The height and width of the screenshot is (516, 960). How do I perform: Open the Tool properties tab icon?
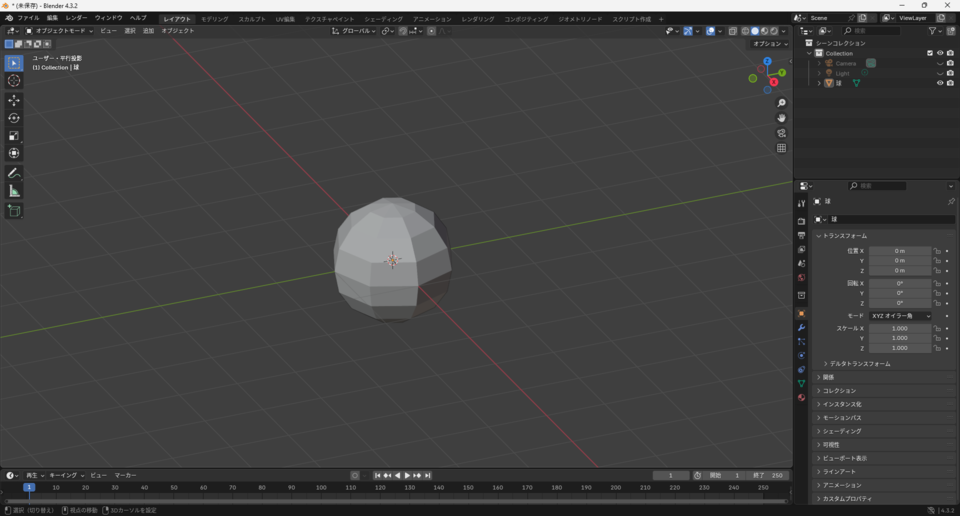pos(801,203)
